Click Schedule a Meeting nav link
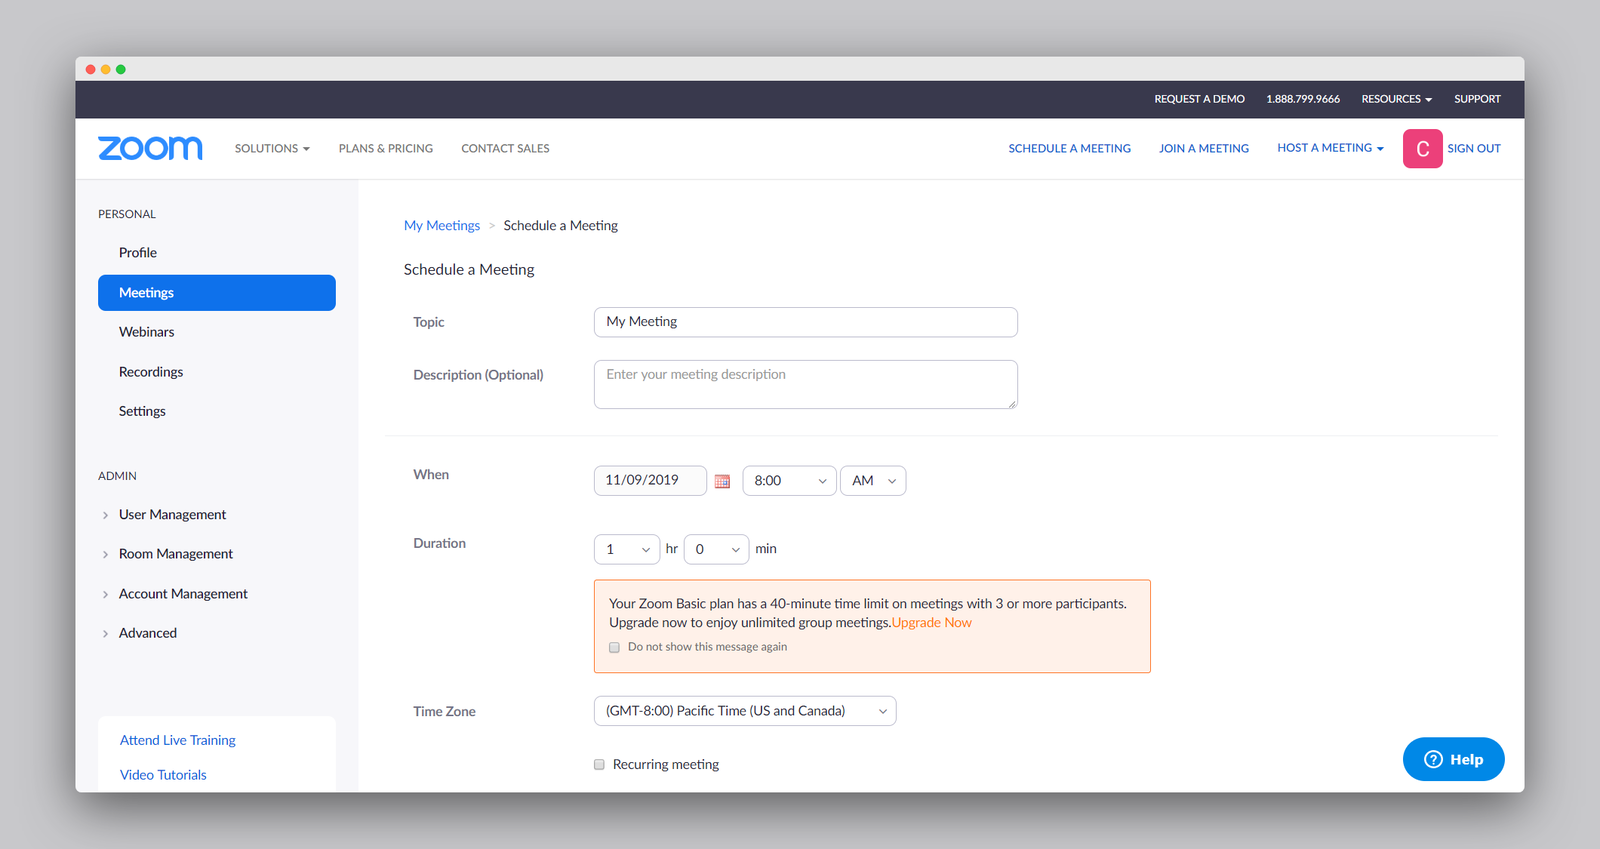This screenshot has height=849, width=1600. pyautogui.click(x=1069, y=148)
